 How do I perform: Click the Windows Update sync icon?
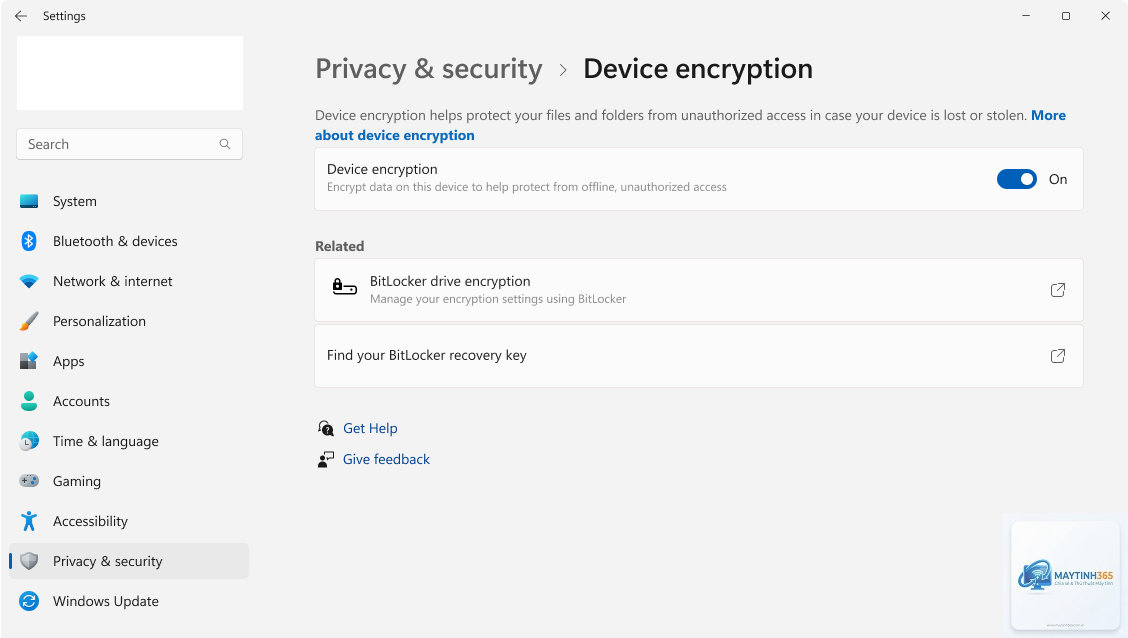pos(29,601)
